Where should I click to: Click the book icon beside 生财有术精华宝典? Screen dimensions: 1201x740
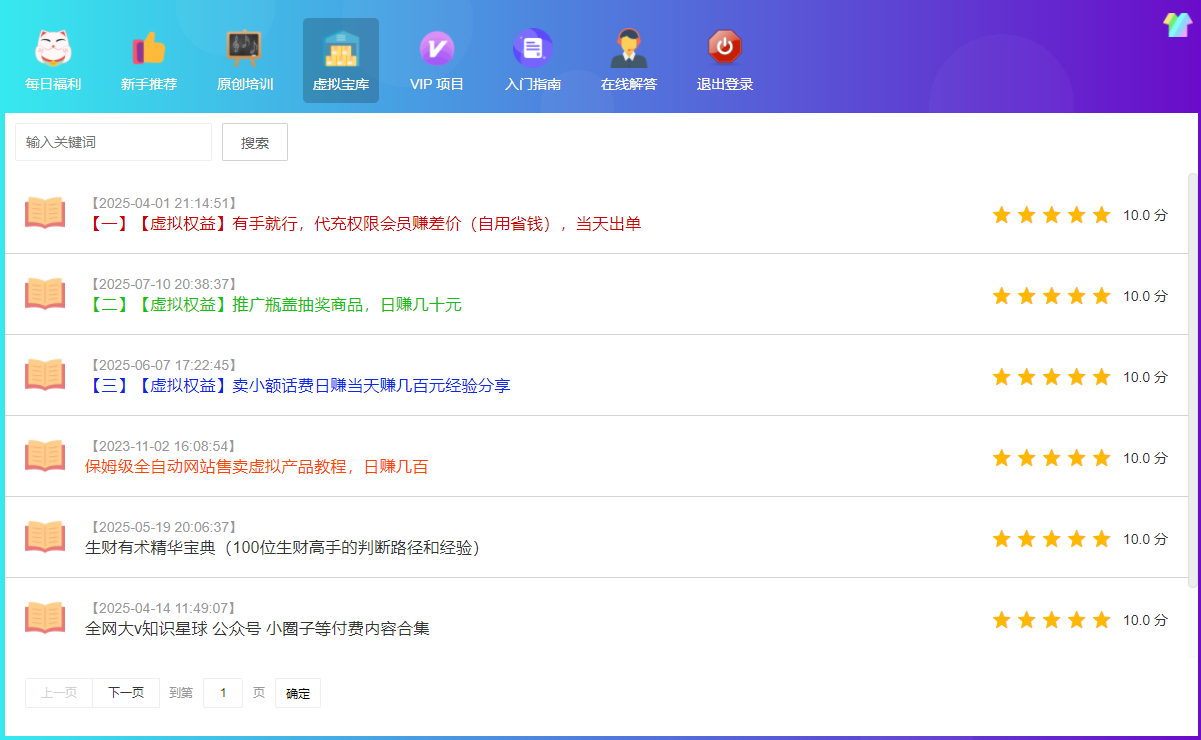click(x=45, y=537)
